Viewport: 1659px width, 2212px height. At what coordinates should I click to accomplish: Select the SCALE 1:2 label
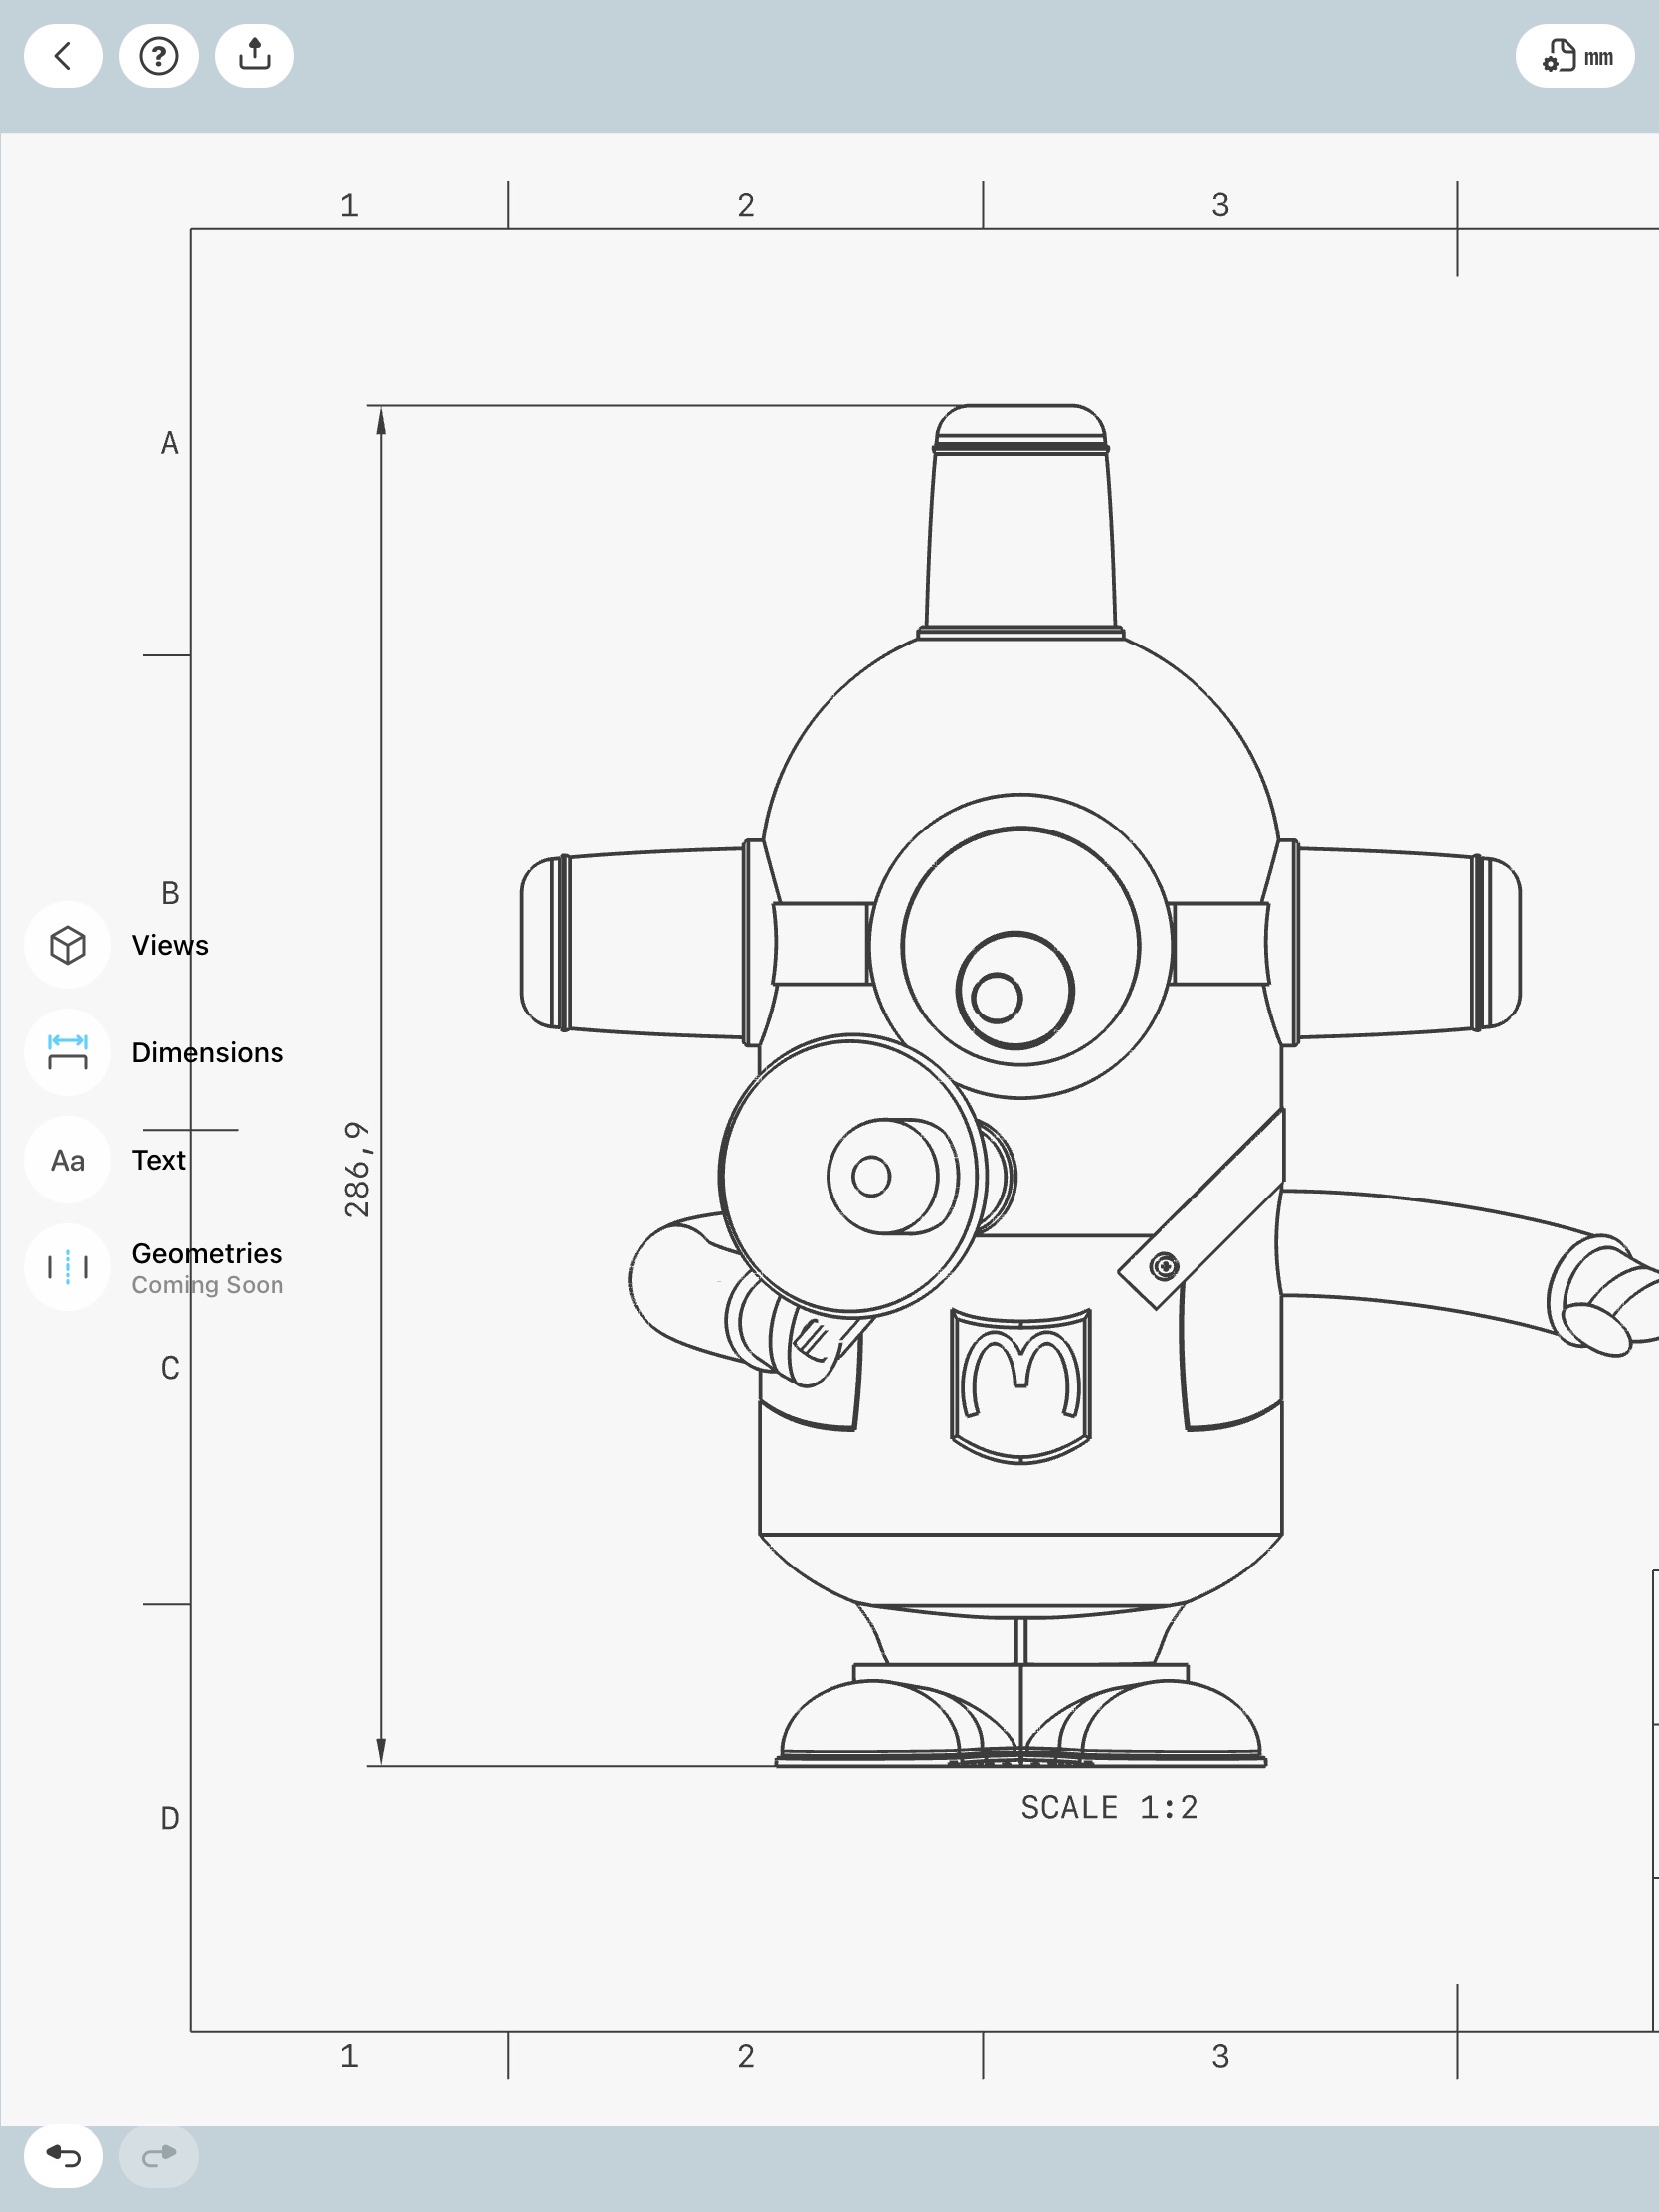click(1109, 1808)
